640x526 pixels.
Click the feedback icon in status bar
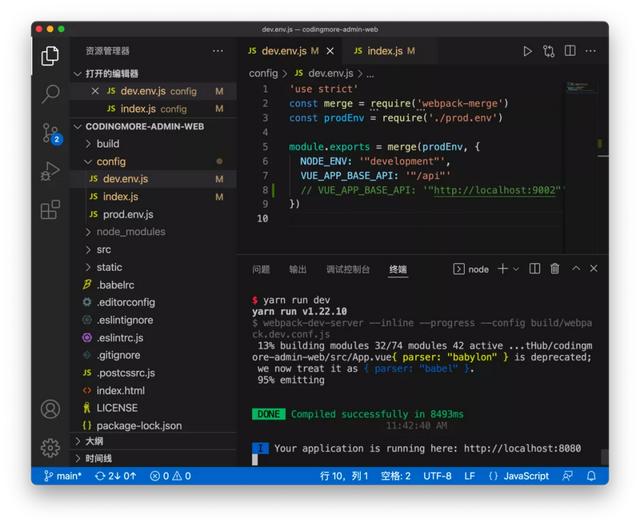click(567, 476)
